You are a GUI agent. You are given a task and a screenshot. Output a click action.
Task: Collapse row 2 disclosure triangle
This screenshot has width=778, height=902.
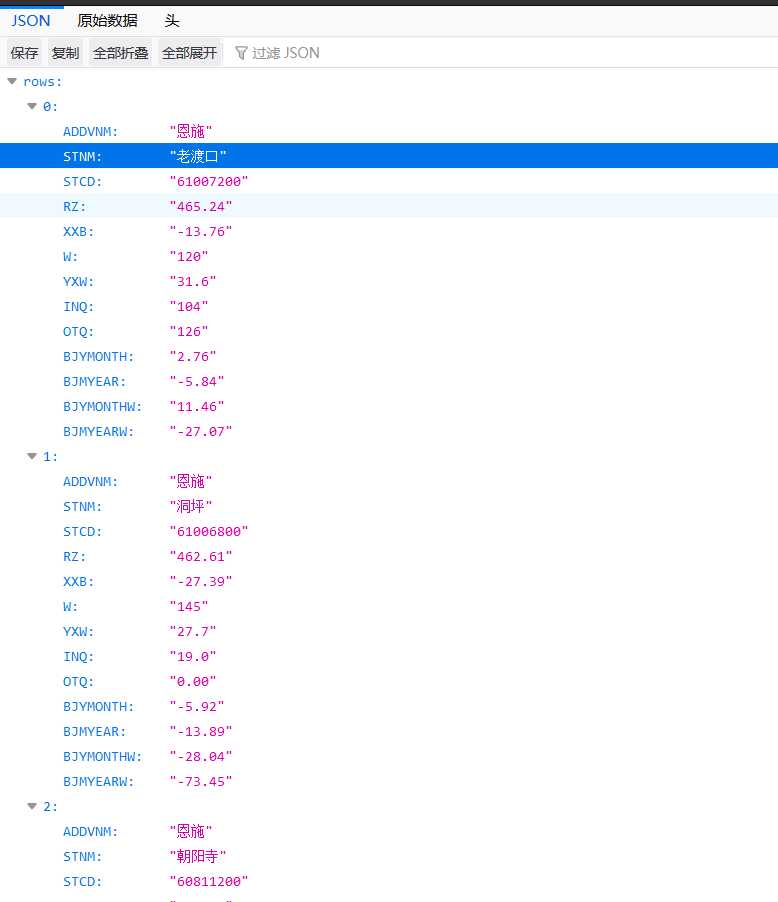[x=32, y=806]
